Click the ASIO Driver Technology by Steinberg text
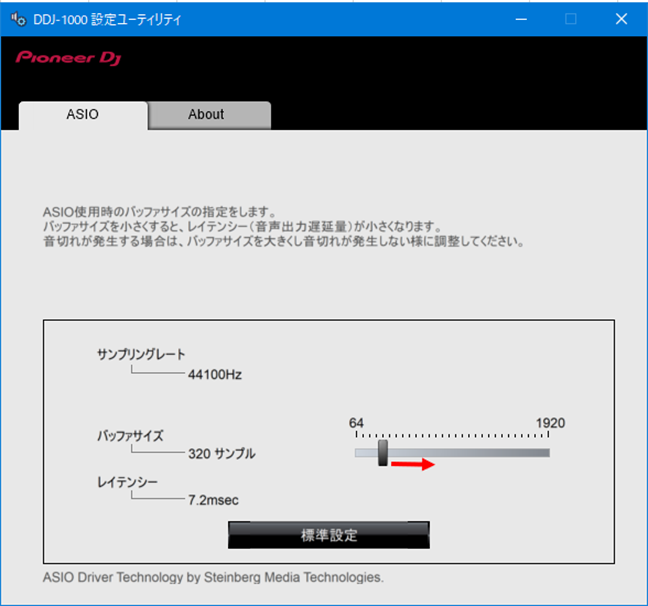This screenshot has width=648, height=606. pos(213,577)
